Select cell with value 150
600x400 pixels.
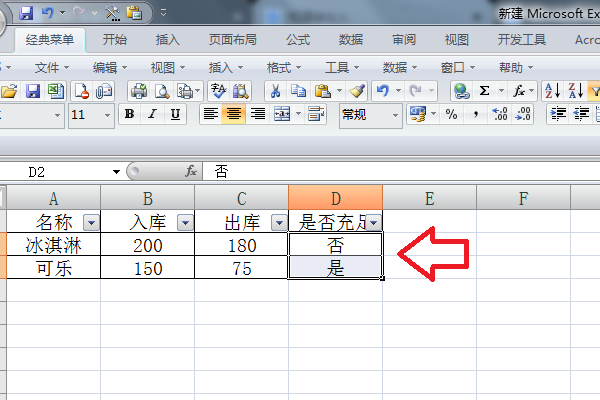148,268
